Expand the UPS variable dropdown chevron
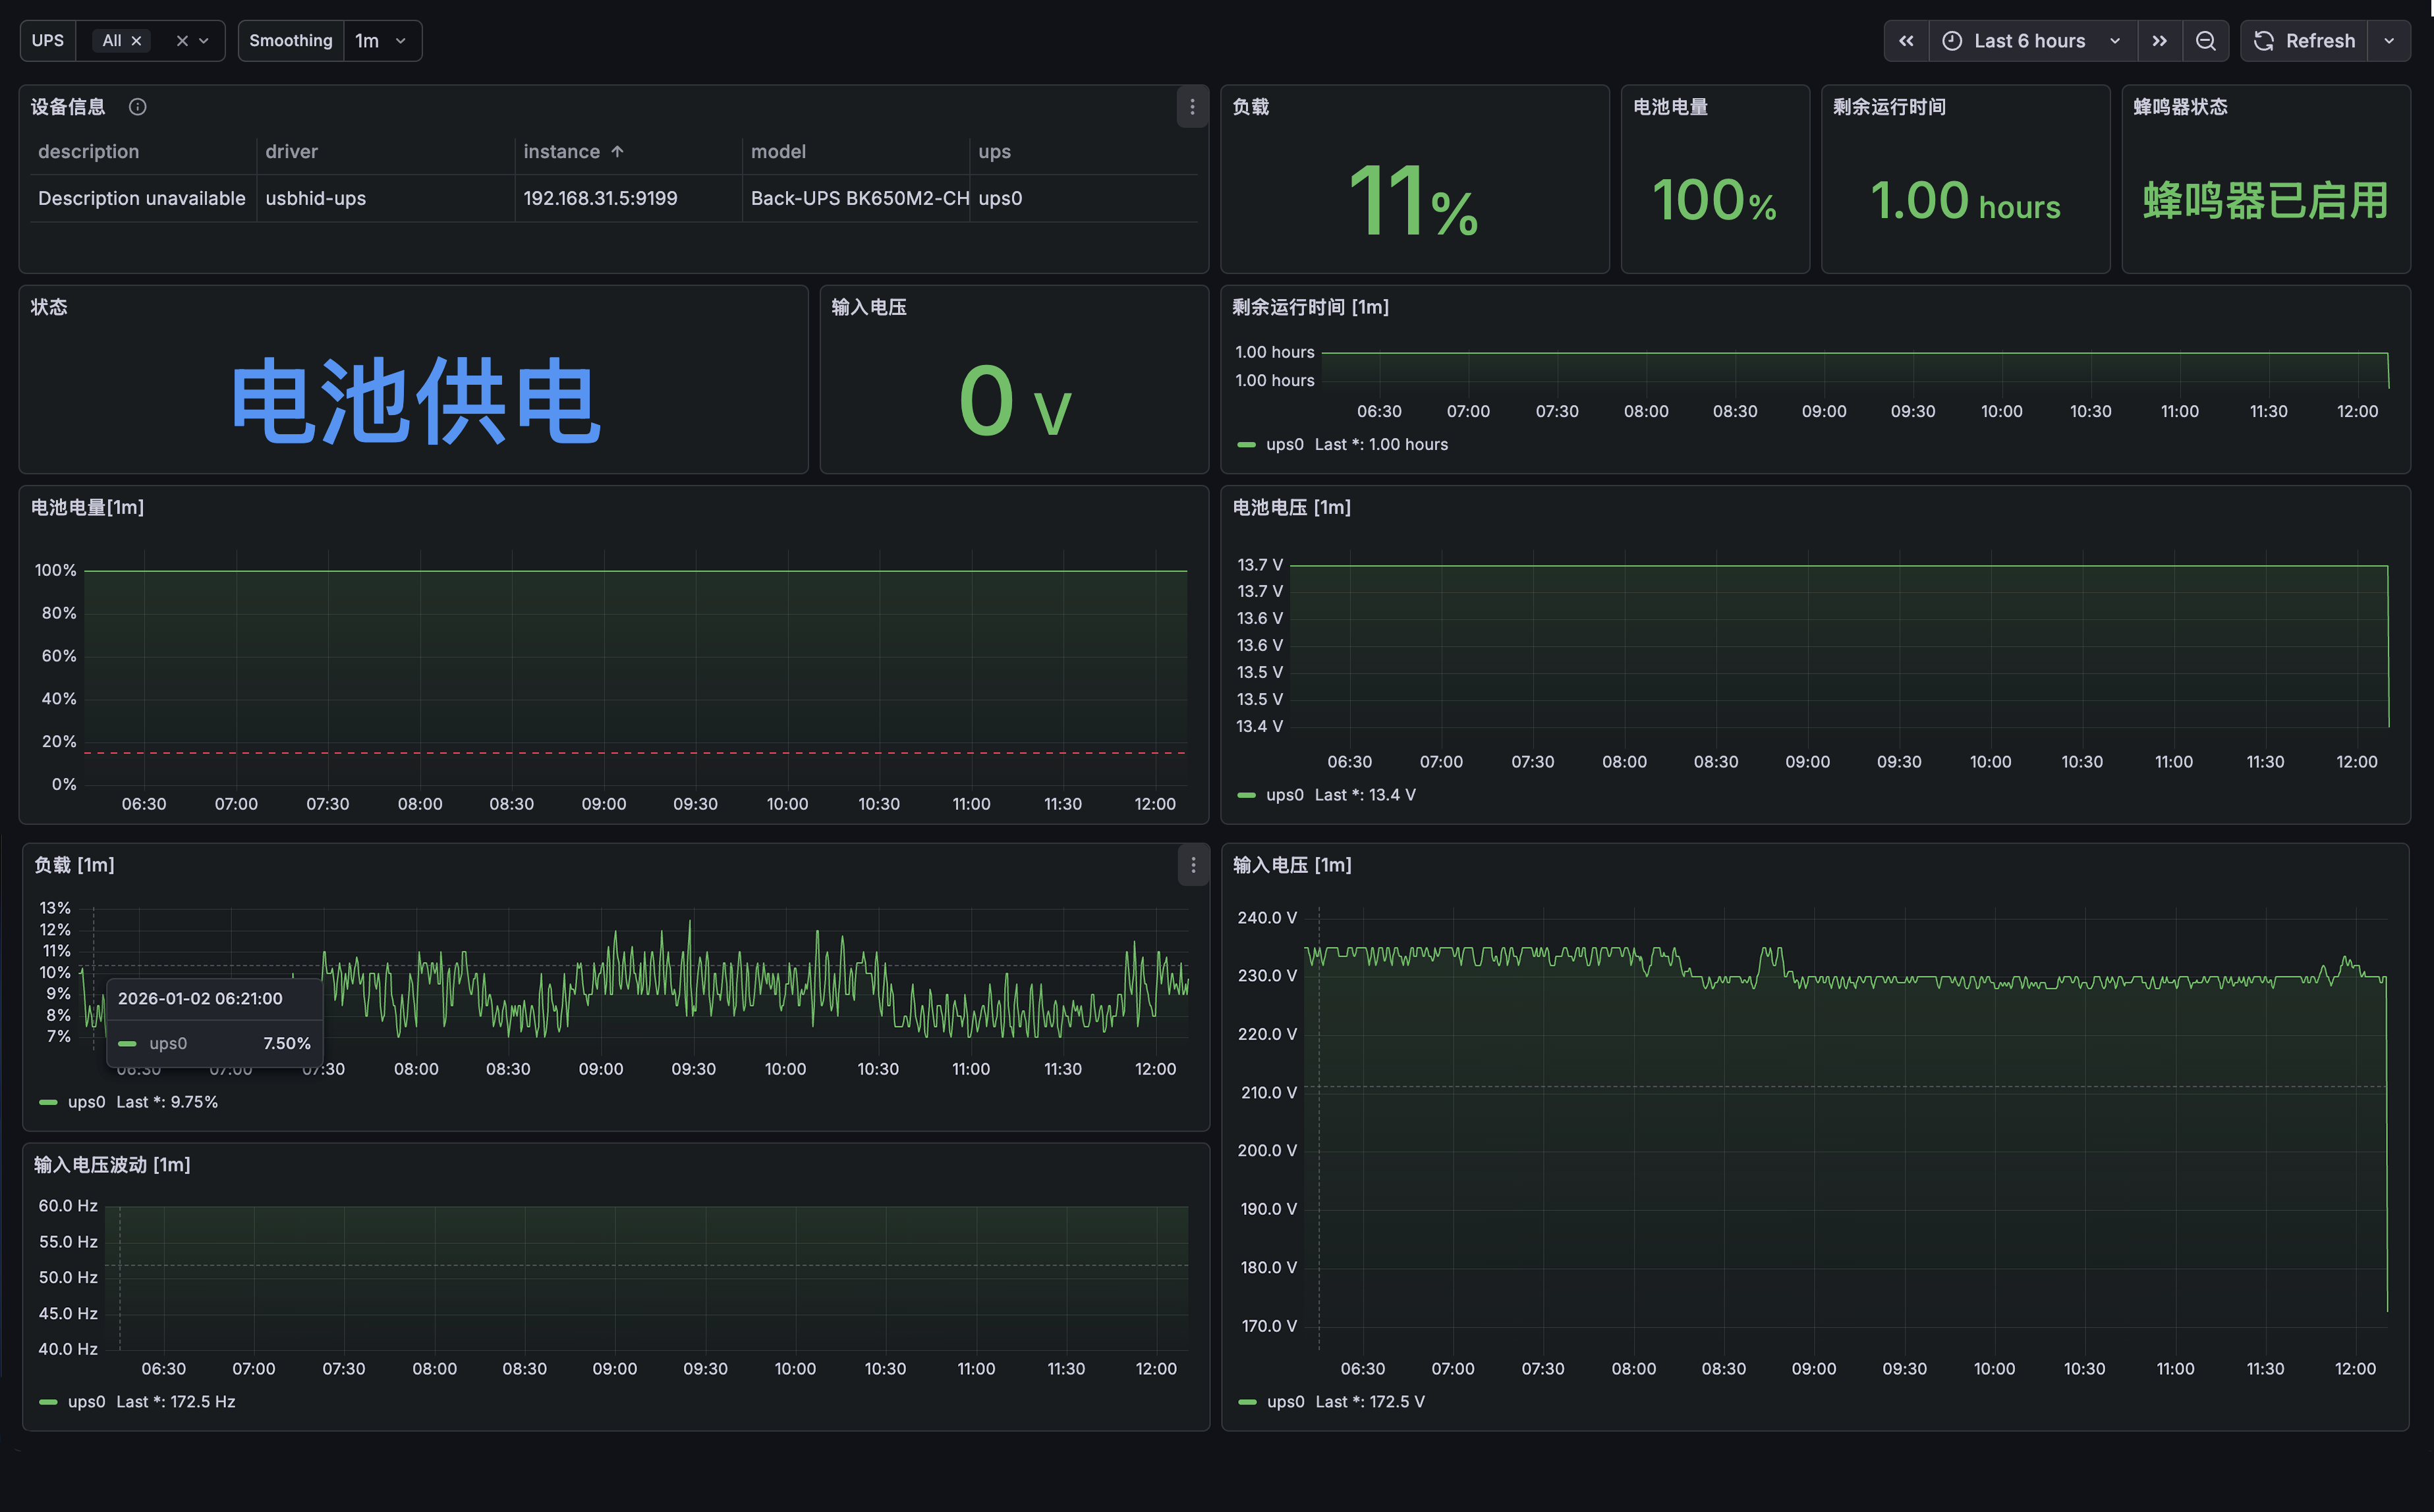The height and width of the screenshot is (1512, 2434). point(204,41)
